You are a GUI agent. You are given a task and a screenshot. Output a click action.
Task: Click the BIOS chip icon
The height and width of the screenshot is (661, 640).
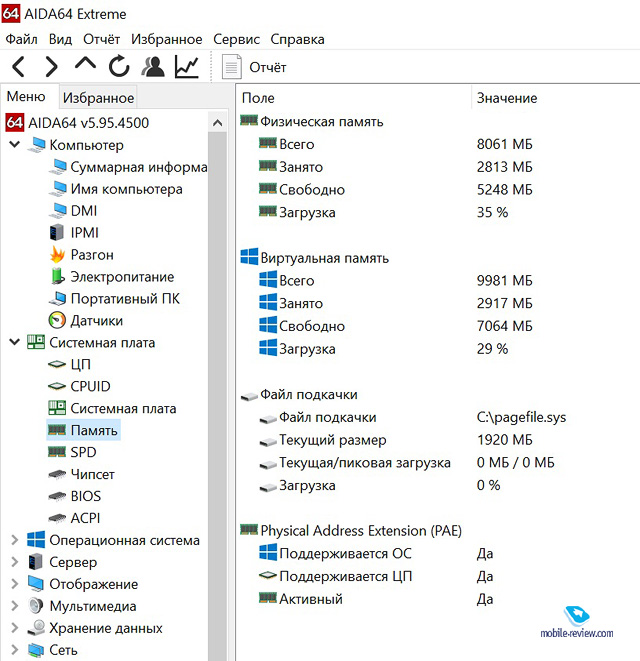(x=57, y=496)
